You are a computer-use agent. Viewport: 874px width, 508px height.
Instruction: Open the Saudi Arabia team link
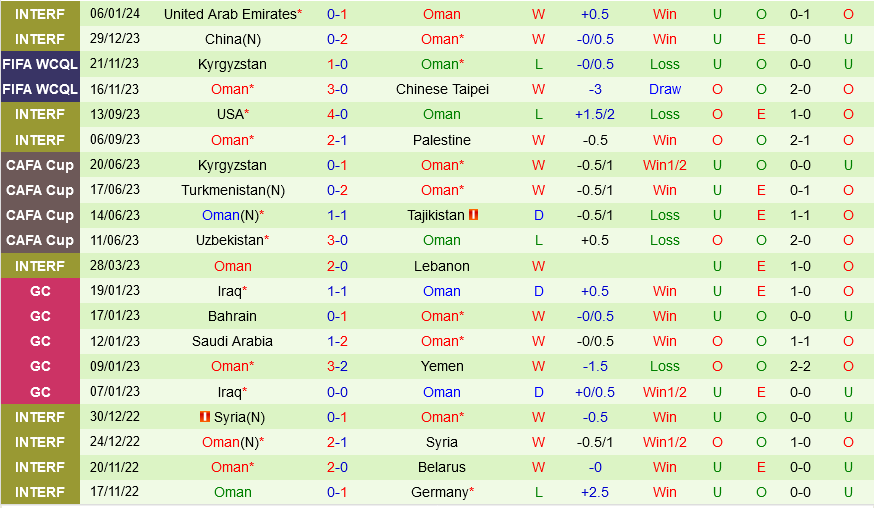coord(232,341)
